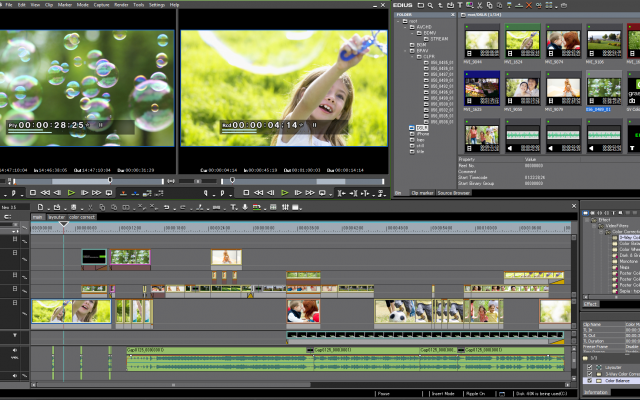Viewport: 640px width, 400px height.
Task: Move the player monitor position slider handle
Action: [110, 180]
